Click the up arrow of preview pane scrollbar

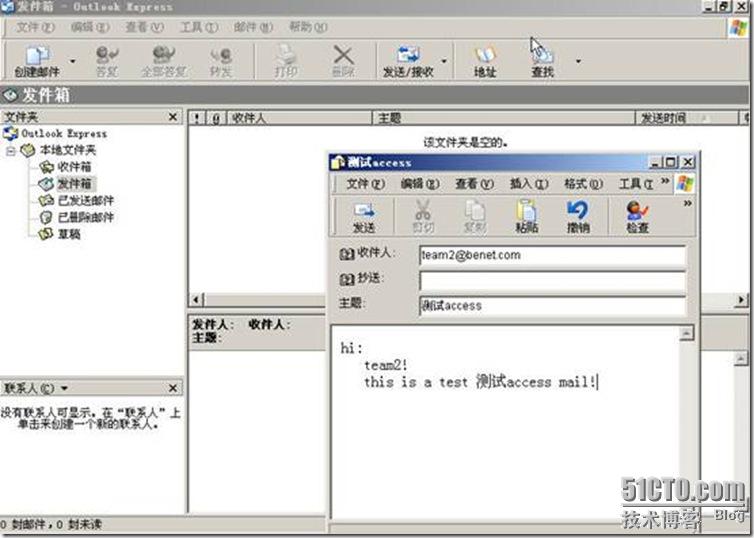pos(741,359)
